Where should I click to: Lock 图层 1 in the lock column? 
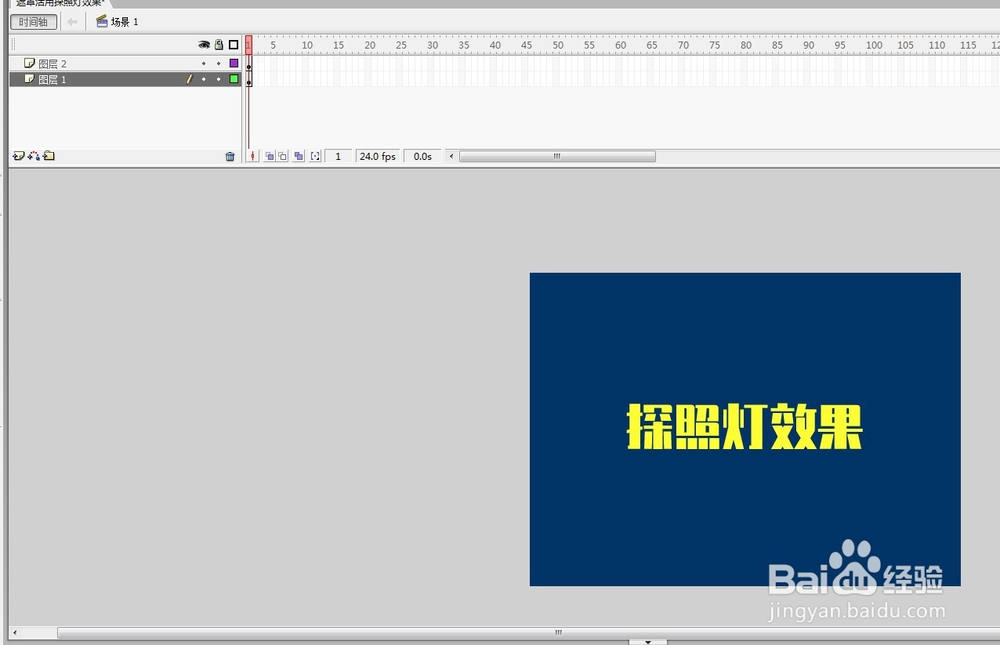point(218,79)
